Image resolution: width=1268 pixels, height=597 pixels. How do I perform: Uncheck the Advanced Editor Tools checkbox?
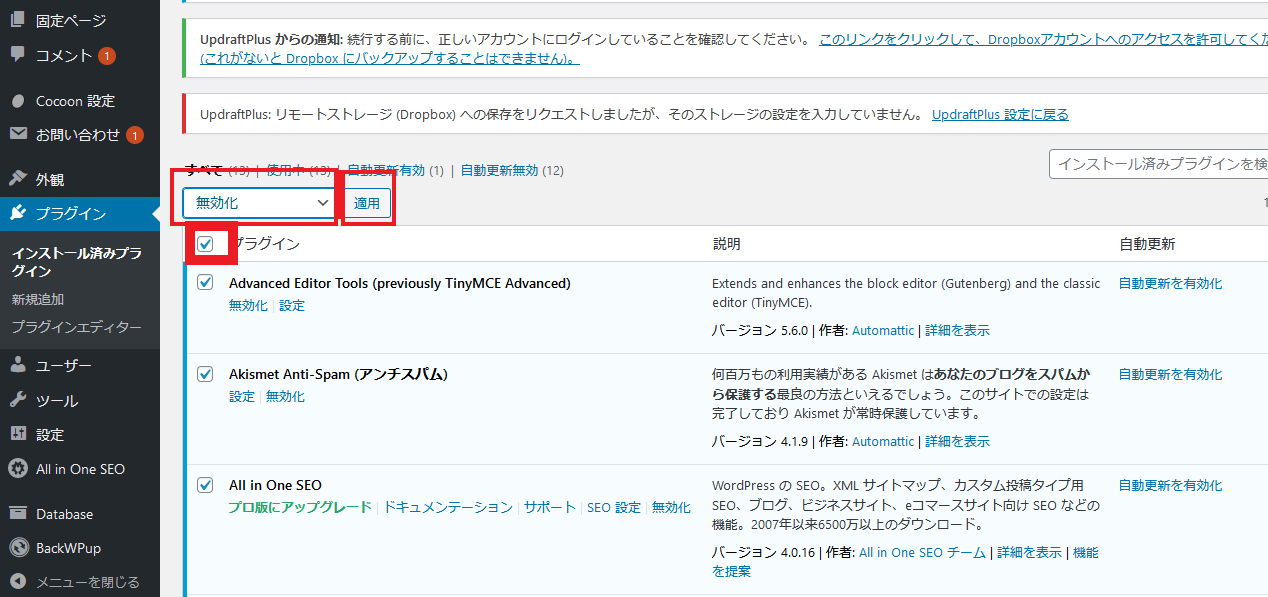pos(205,283)
